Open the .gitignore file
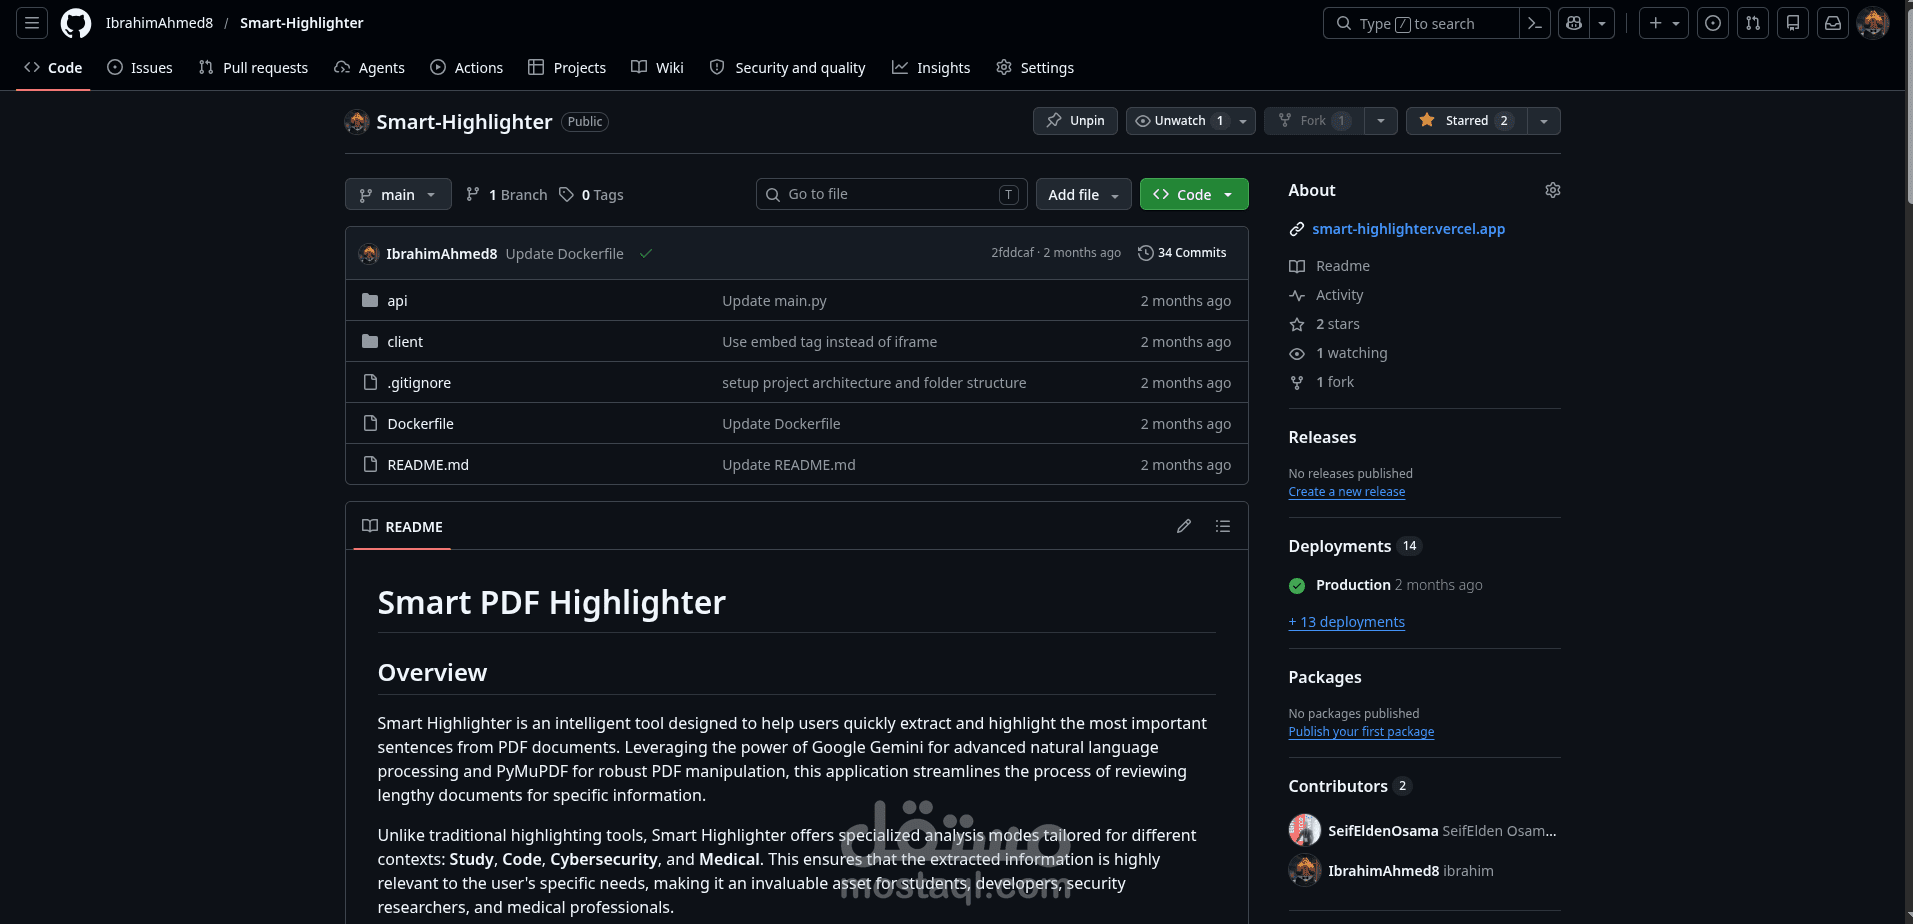Screen dimensions: 1913x924 [419, 383]
